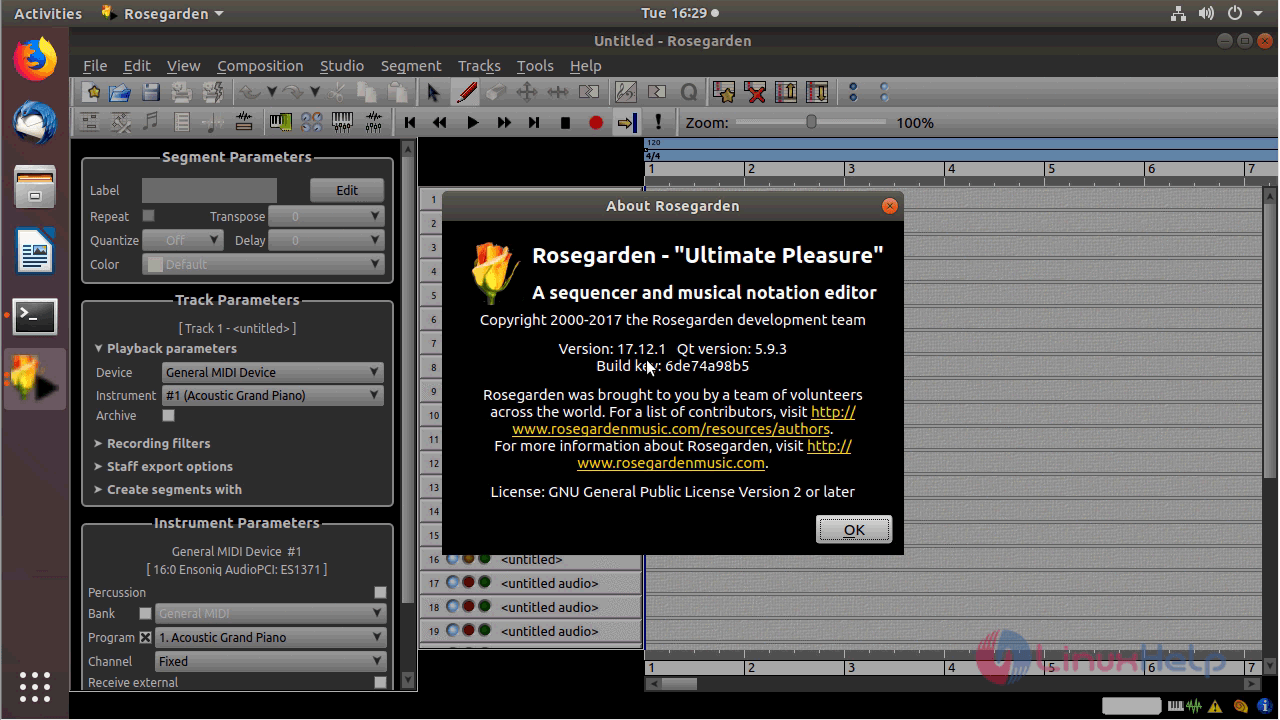Open the Quantize dropdown showing Off
The height and width of the screenshot is (720, 1280).
(x=182, y=240)
